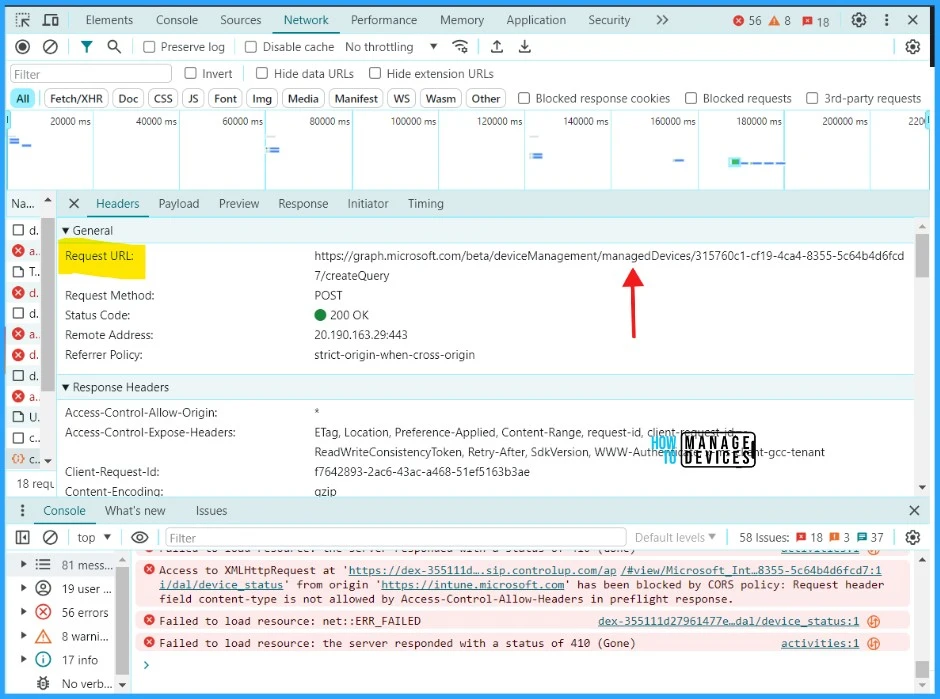The width and height of the screenshot is (940, 699).
Task: Open the Performance tab
Action: pos(384,20)
